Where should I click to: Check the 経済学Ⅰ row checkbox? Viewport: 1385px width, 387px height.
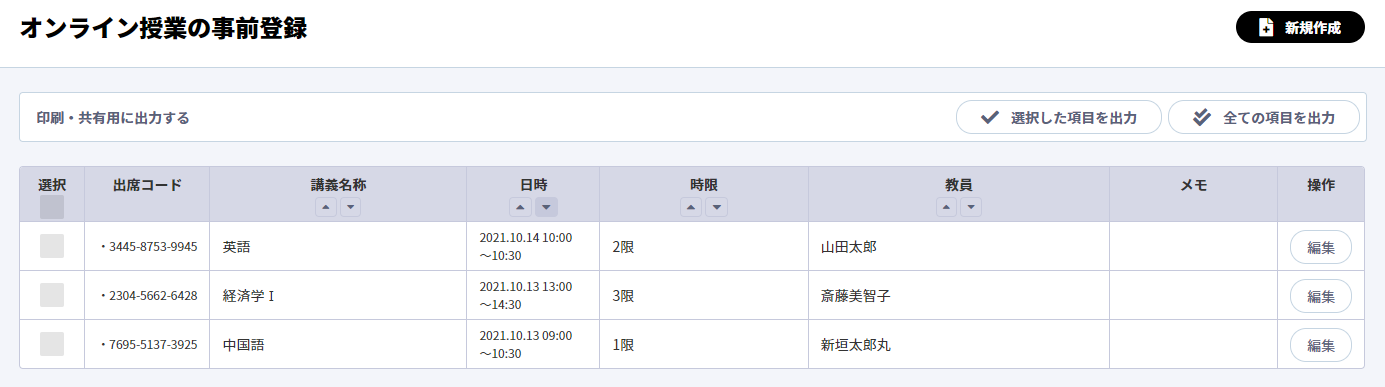pyautogui.click(x=52, y=295)
